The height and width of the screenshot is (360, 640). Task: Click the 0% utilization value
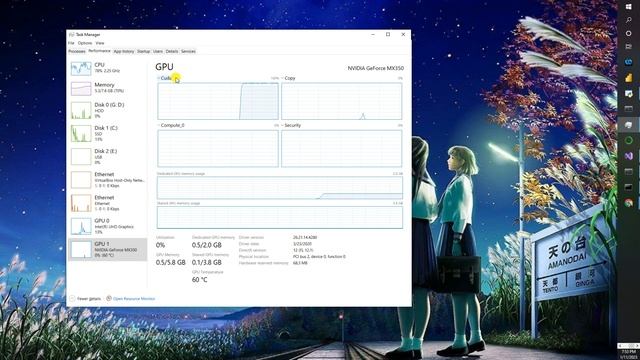coord(160,245)
